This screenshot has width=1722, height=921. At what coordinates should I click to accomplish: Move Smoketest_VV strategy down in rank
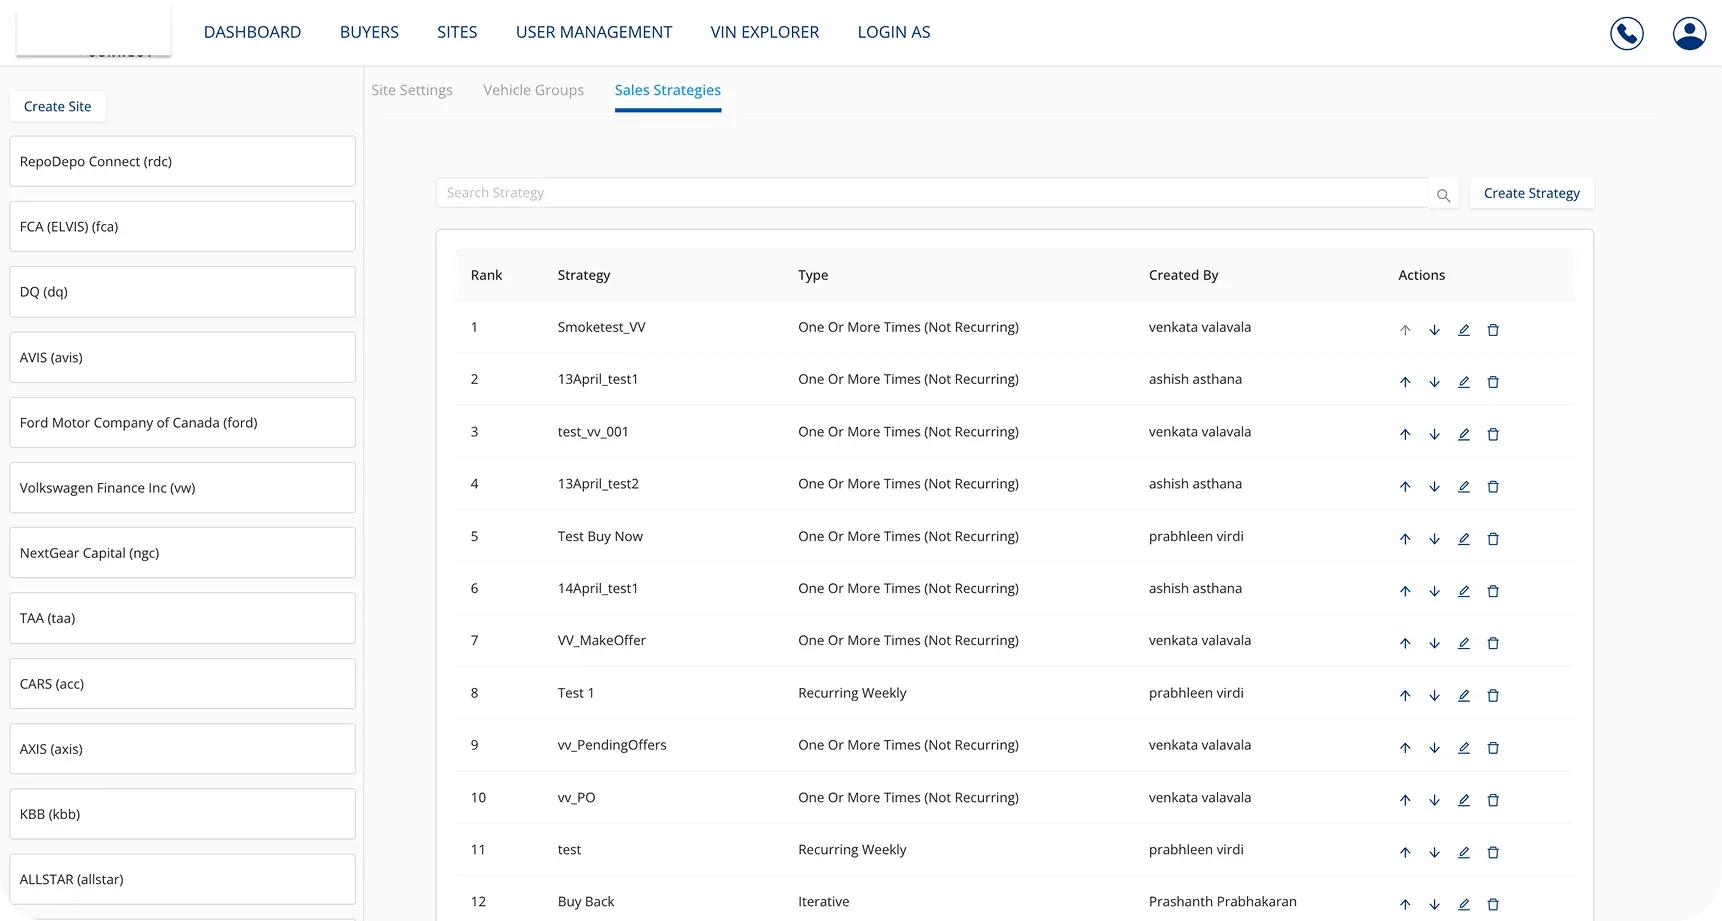click(x=1434, y=330)
